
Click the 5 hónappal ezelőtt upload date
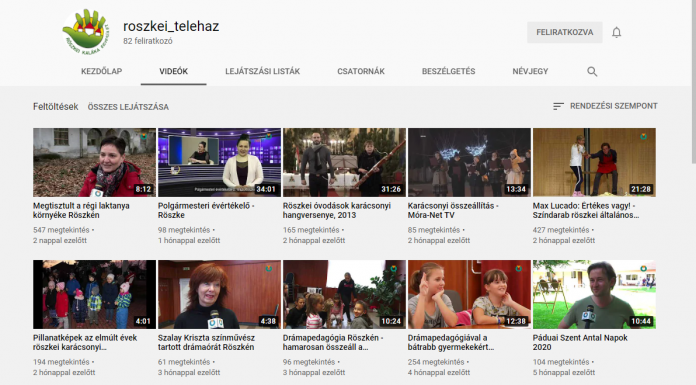pos(564,373)
